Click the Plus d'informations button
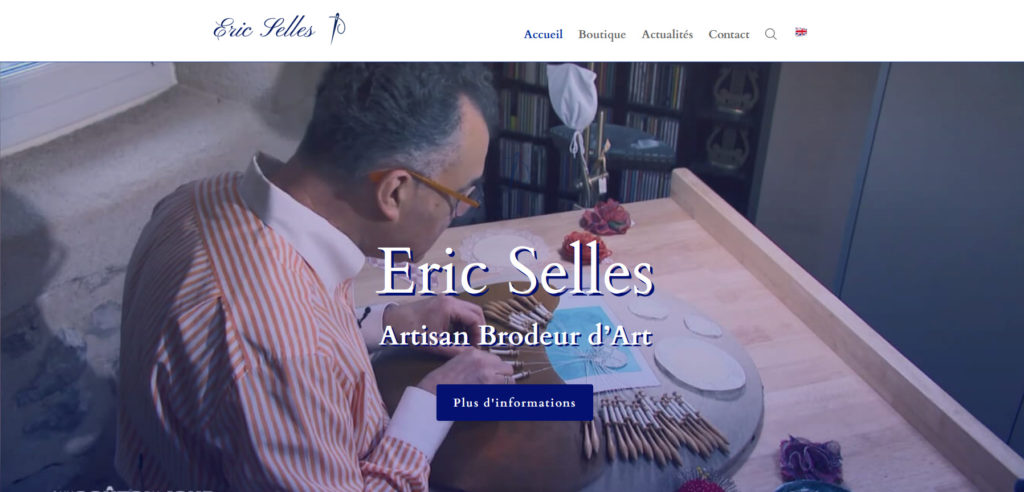The height and width of the screenshot is (492, 1024). [515, 402]
